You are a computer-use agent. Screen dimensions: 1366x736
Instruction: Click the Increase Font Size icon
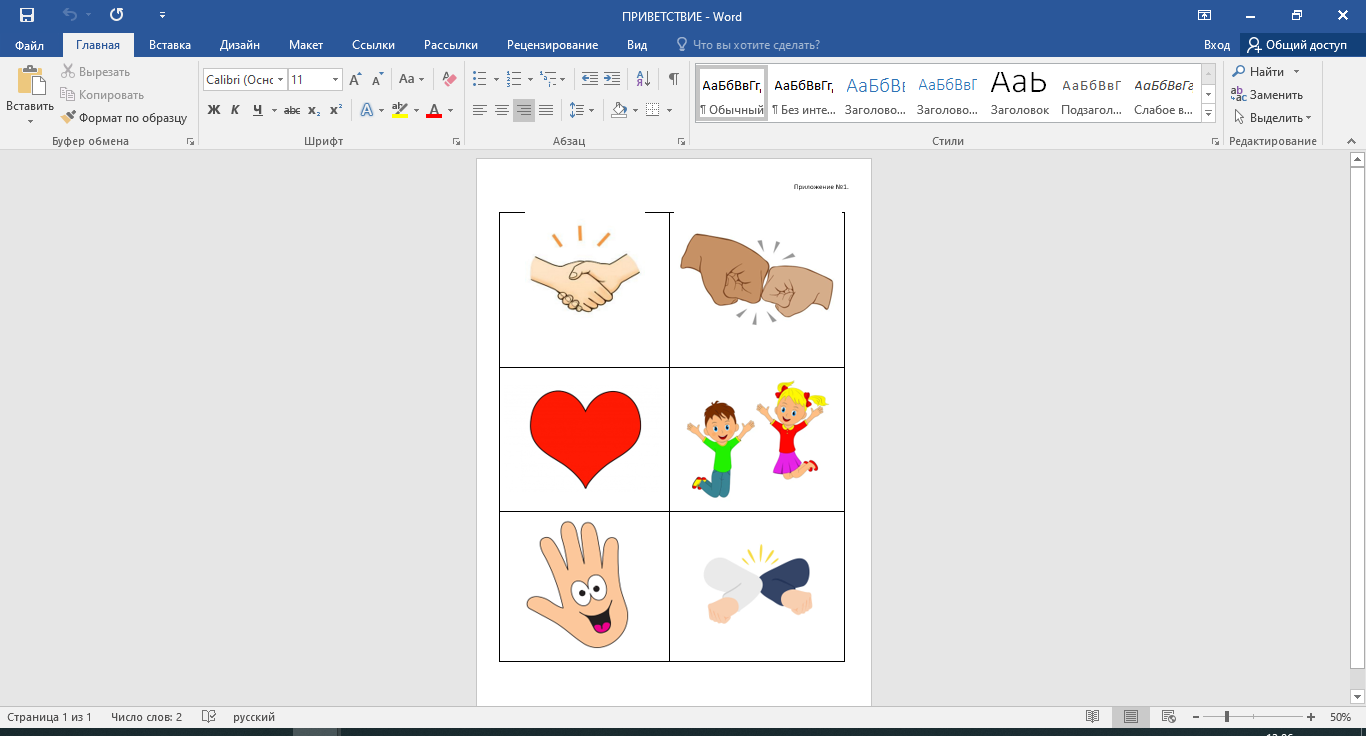tap(355, 79)
